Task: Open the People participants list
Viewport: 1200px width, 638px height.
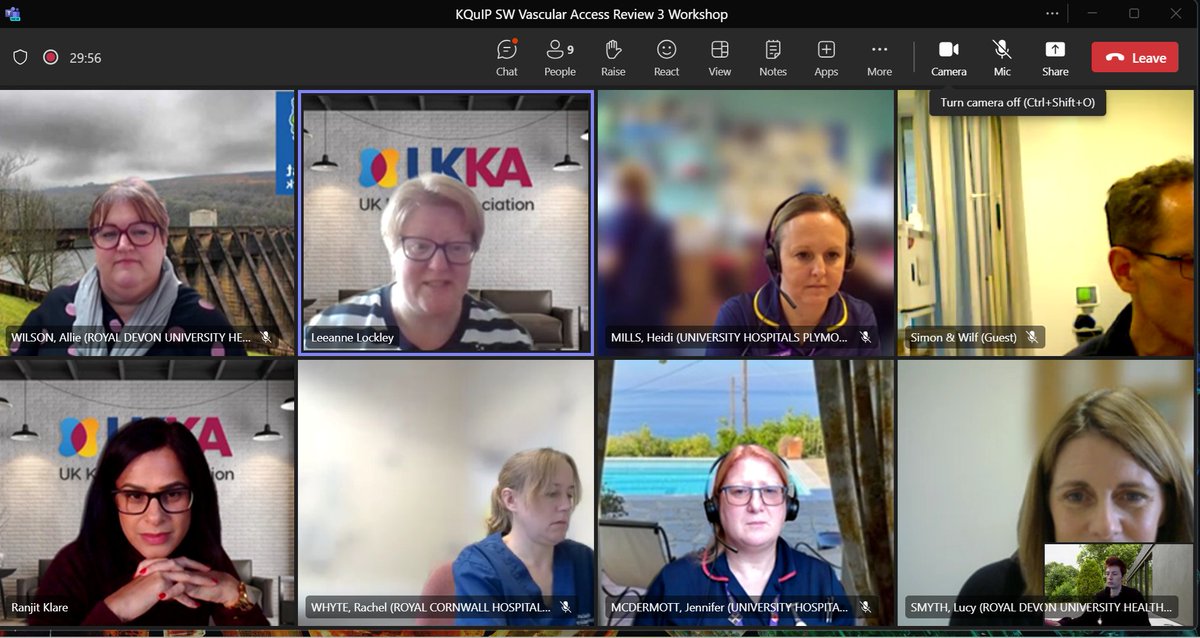Action: click(x=560, y=58)
